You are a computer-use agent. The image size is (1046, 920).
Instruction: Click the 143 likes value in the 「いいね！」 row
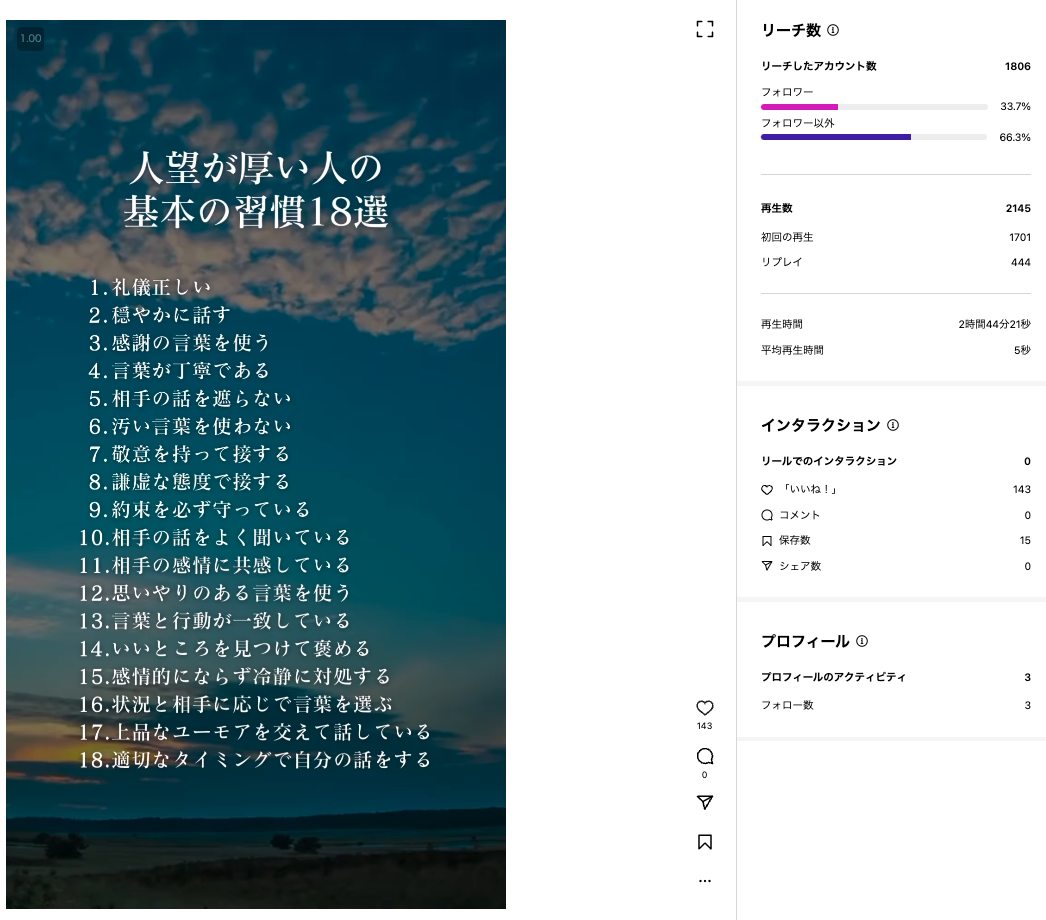[x=1021, y=489]
